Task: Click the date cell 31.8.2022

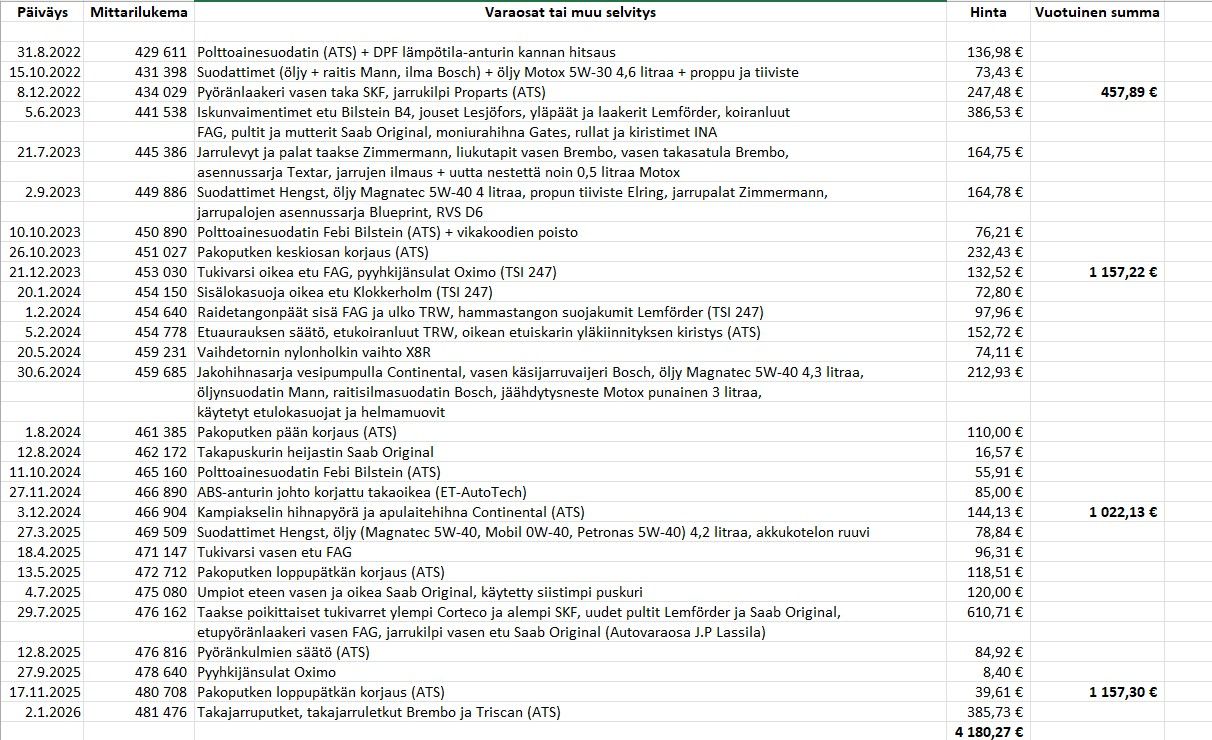Action: point(42,52)
